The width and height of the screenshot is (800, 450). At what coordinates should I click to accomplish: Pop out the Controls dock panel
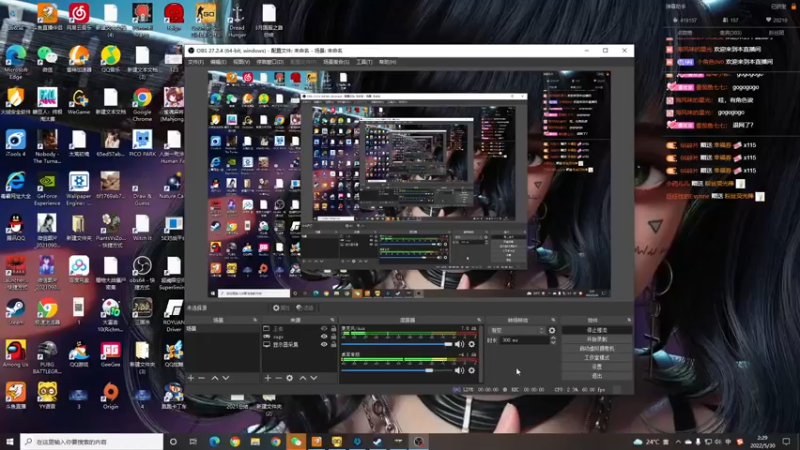tap(629, 320)
